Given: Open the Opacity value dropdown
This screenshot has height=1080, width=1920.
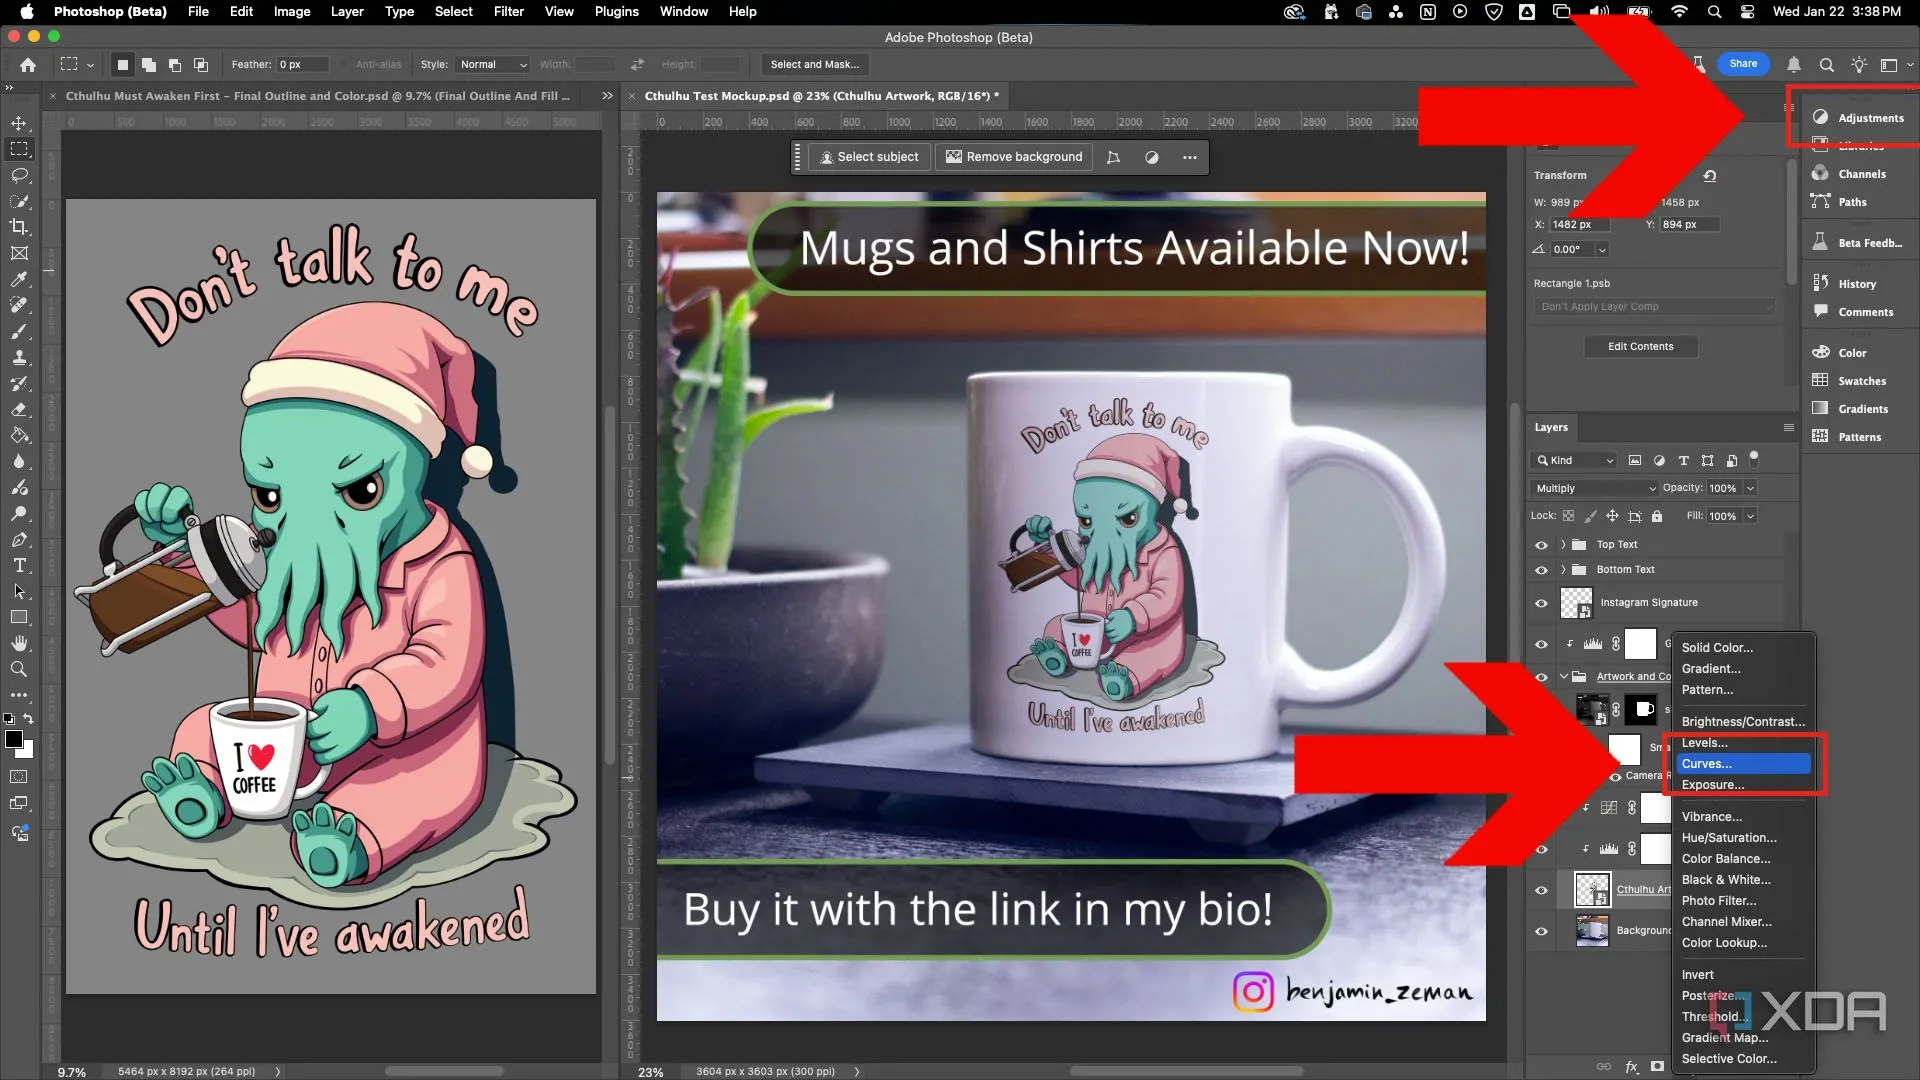Looking at the screenshot, I should (1750, 488).
